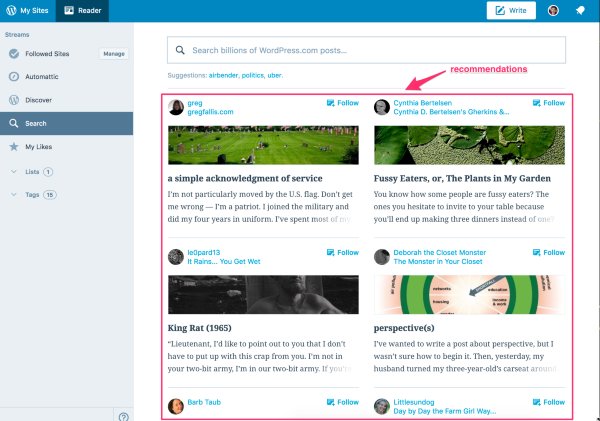This screenshot has width=600, height=421.
Task: Click the Write button
Action: [511, 11]
